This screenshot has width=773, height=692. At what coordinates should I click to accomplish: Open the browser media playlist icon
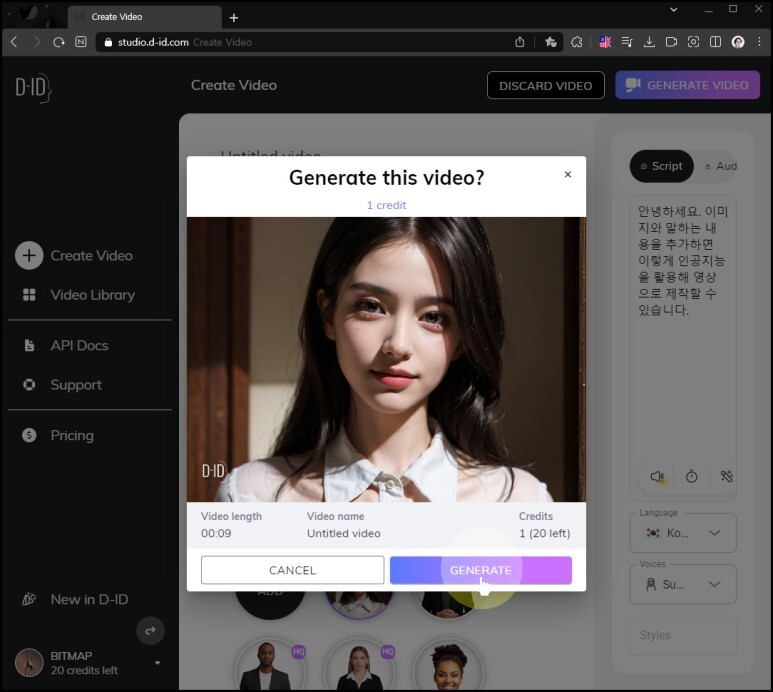[x=627, y=42]
